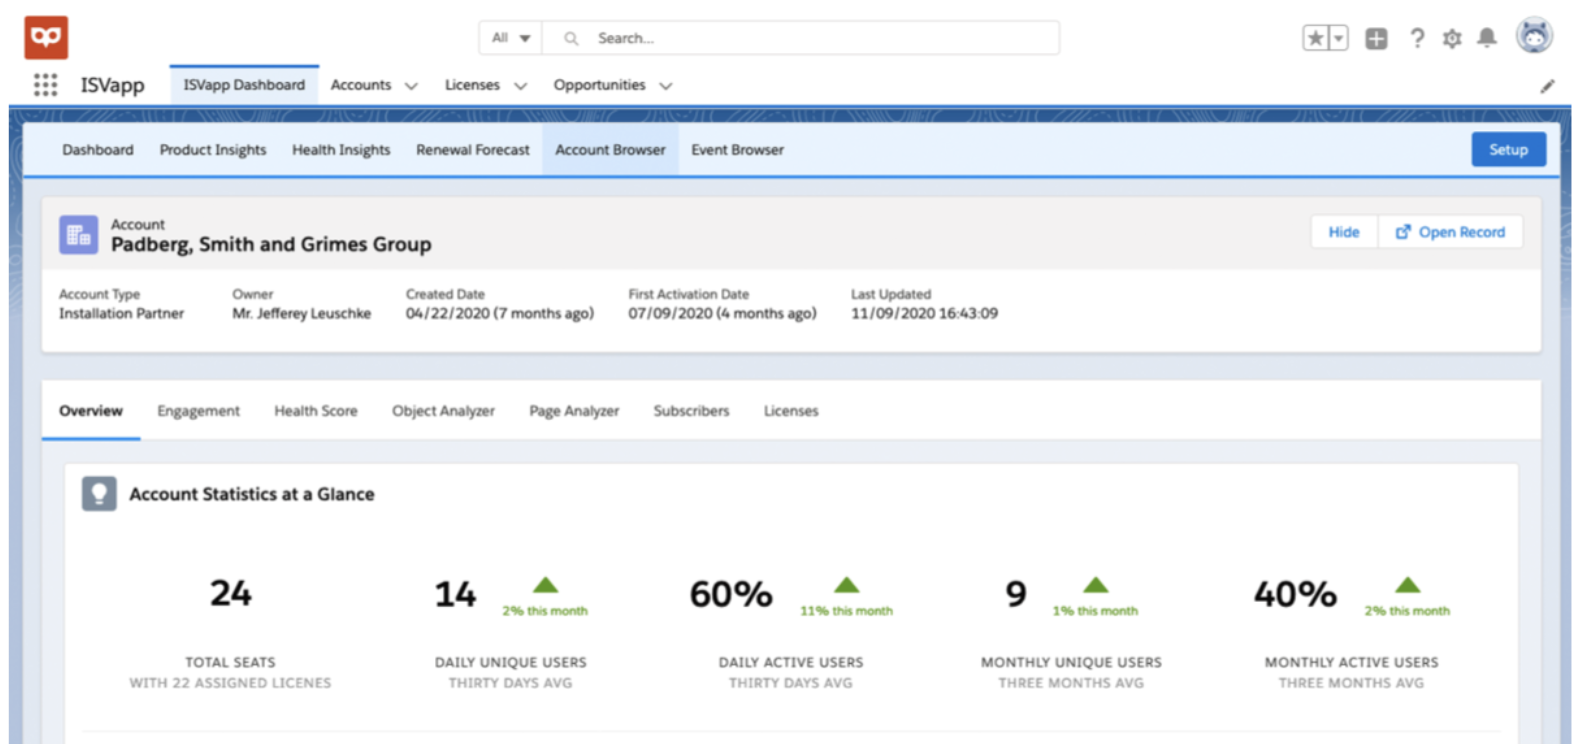Viewport: 1590px width, 744px height.
Task: Click the blue Setup button
Action: (1508, 150)
